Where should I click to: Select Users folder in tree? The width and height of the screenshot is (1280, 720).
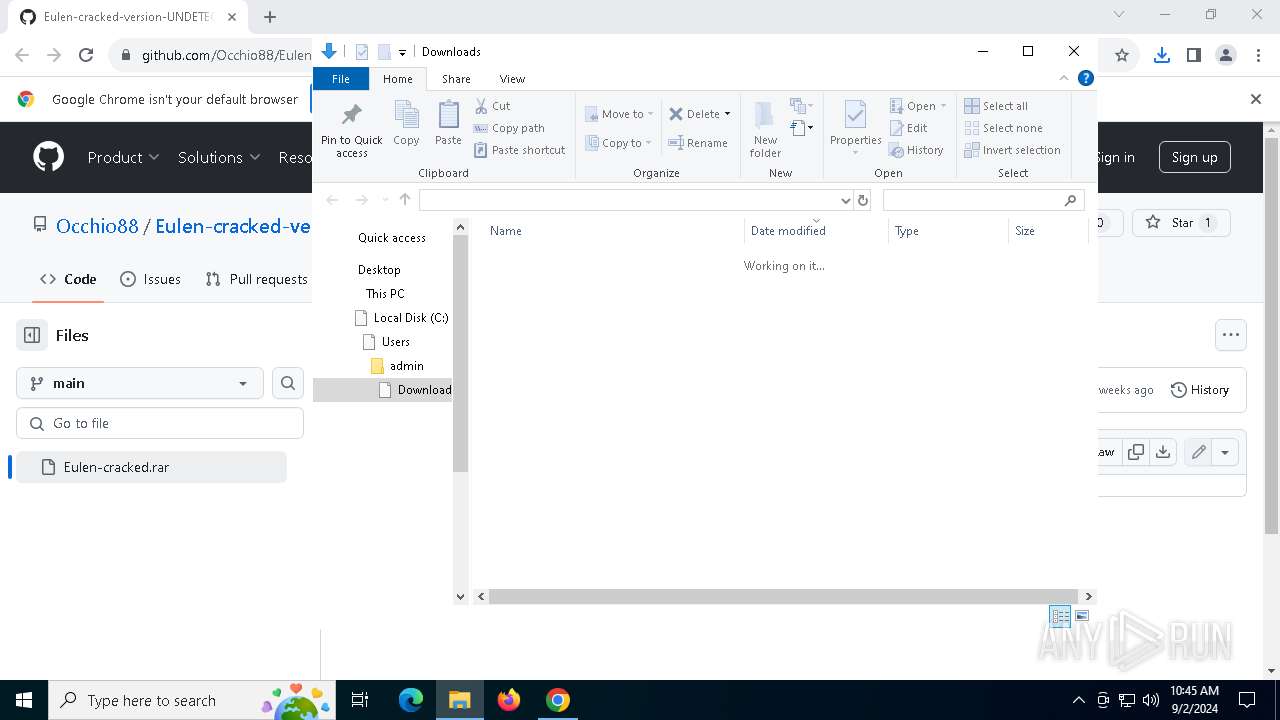click(x=387, y=342)
